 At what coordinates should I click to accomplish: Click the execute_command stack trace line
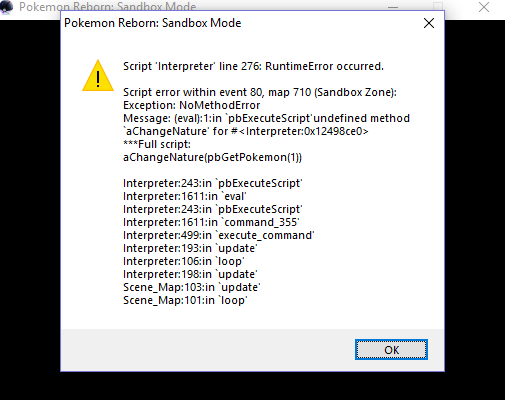click(219, 235)
